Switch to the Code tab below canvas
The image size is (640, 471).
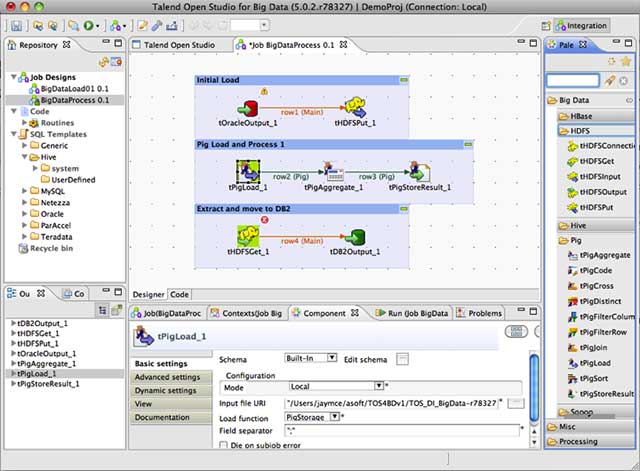(180, 294)
